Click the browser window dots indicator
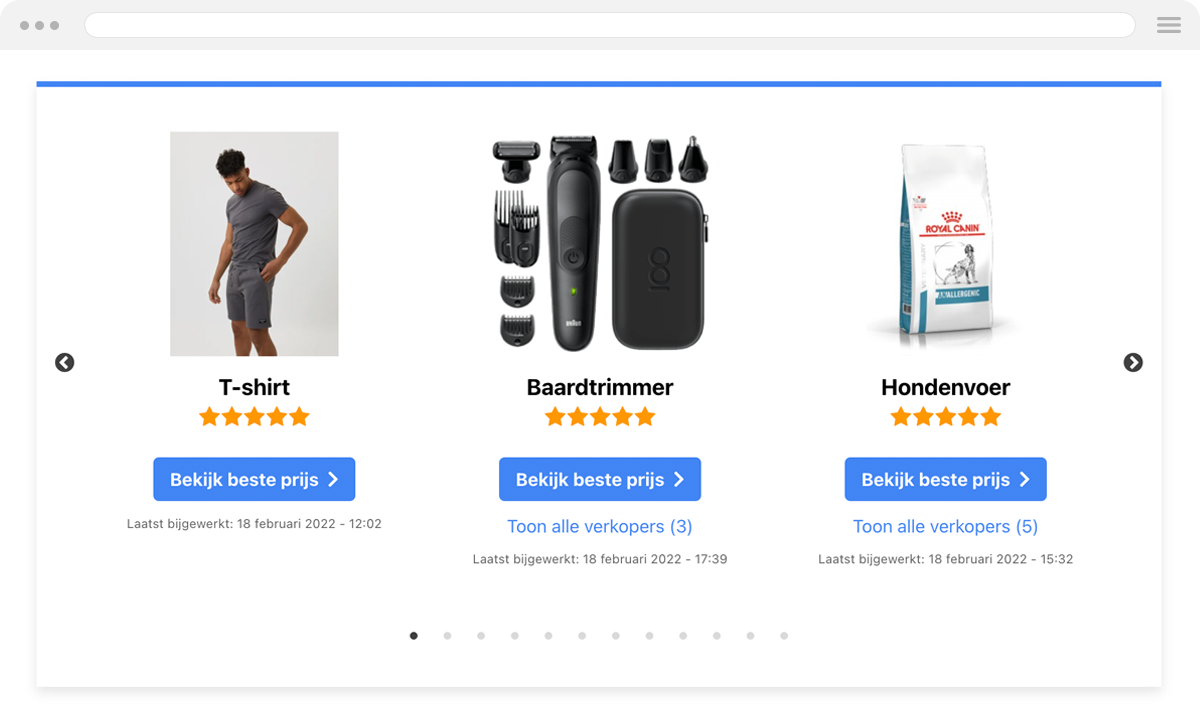The width and height of the screenshot is (1200, 726). [x=38, y=25]
